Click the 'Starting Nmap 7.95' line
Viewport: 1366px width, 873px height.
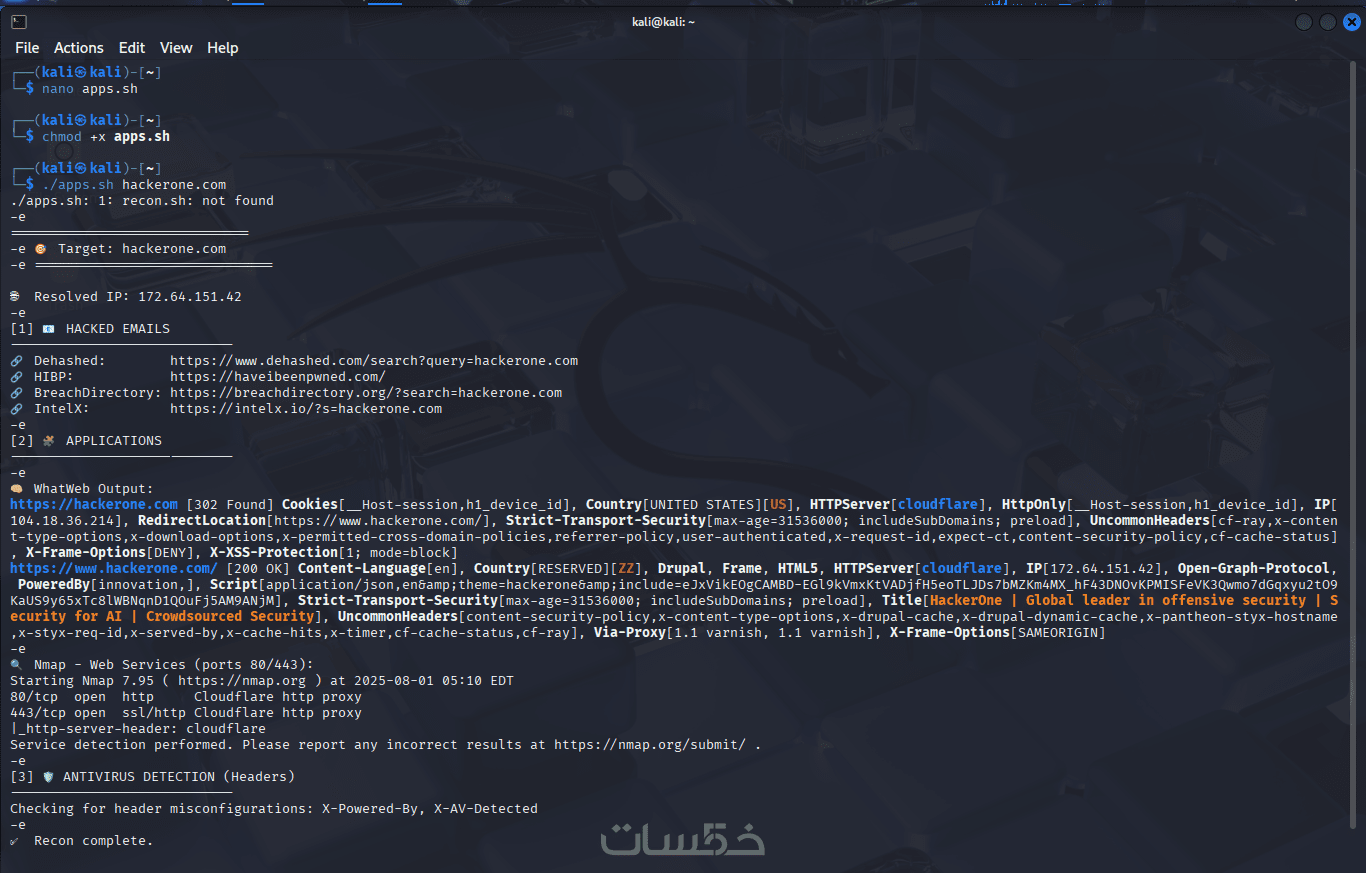click(x=262, y=681)
